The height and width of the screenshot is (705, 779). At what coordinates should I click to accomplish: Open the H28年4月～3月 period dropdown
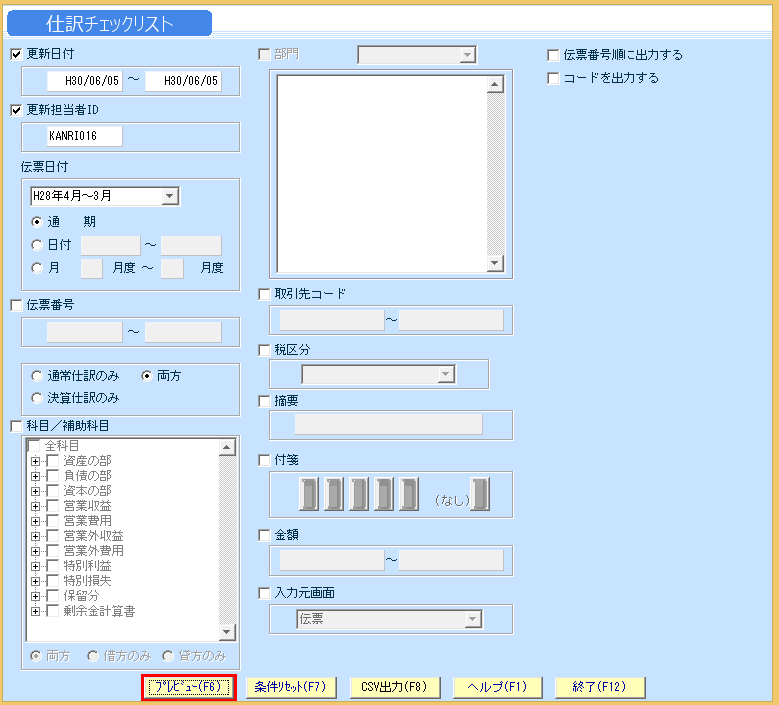click(170, 196)
